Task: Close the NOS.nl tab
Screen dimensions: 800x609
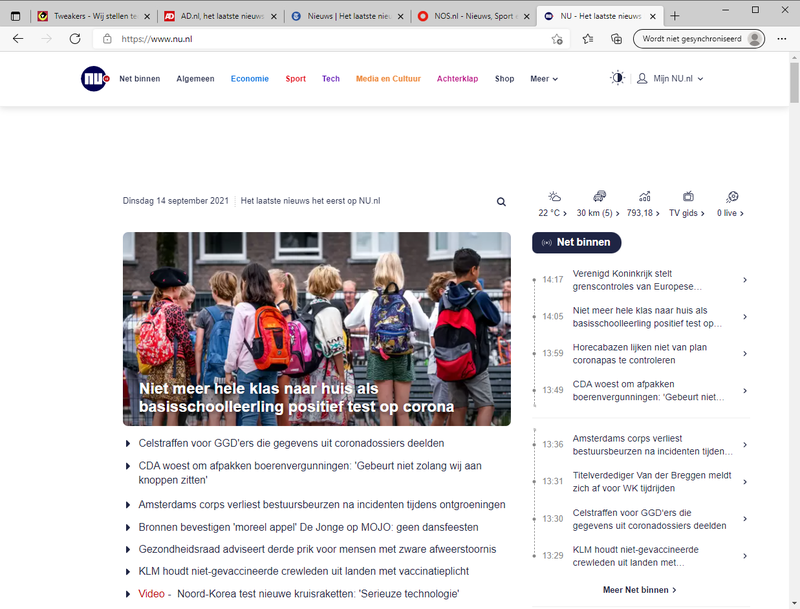Action: tap(527, 16)
